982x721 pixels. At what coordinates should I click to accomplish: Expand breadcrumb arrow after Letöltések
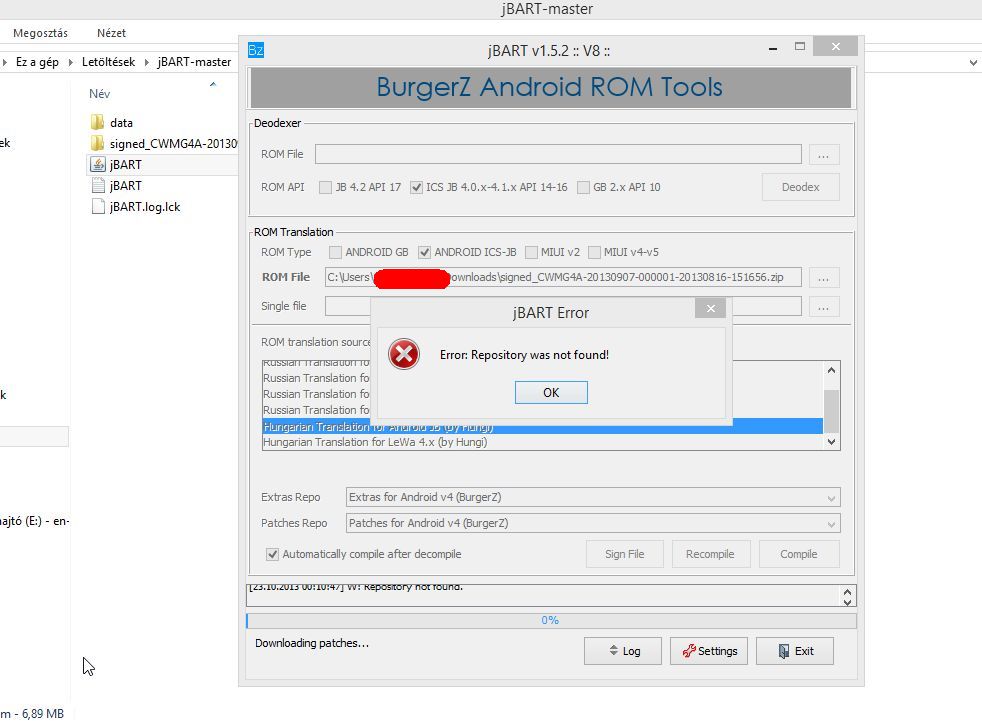click(147, 62)
